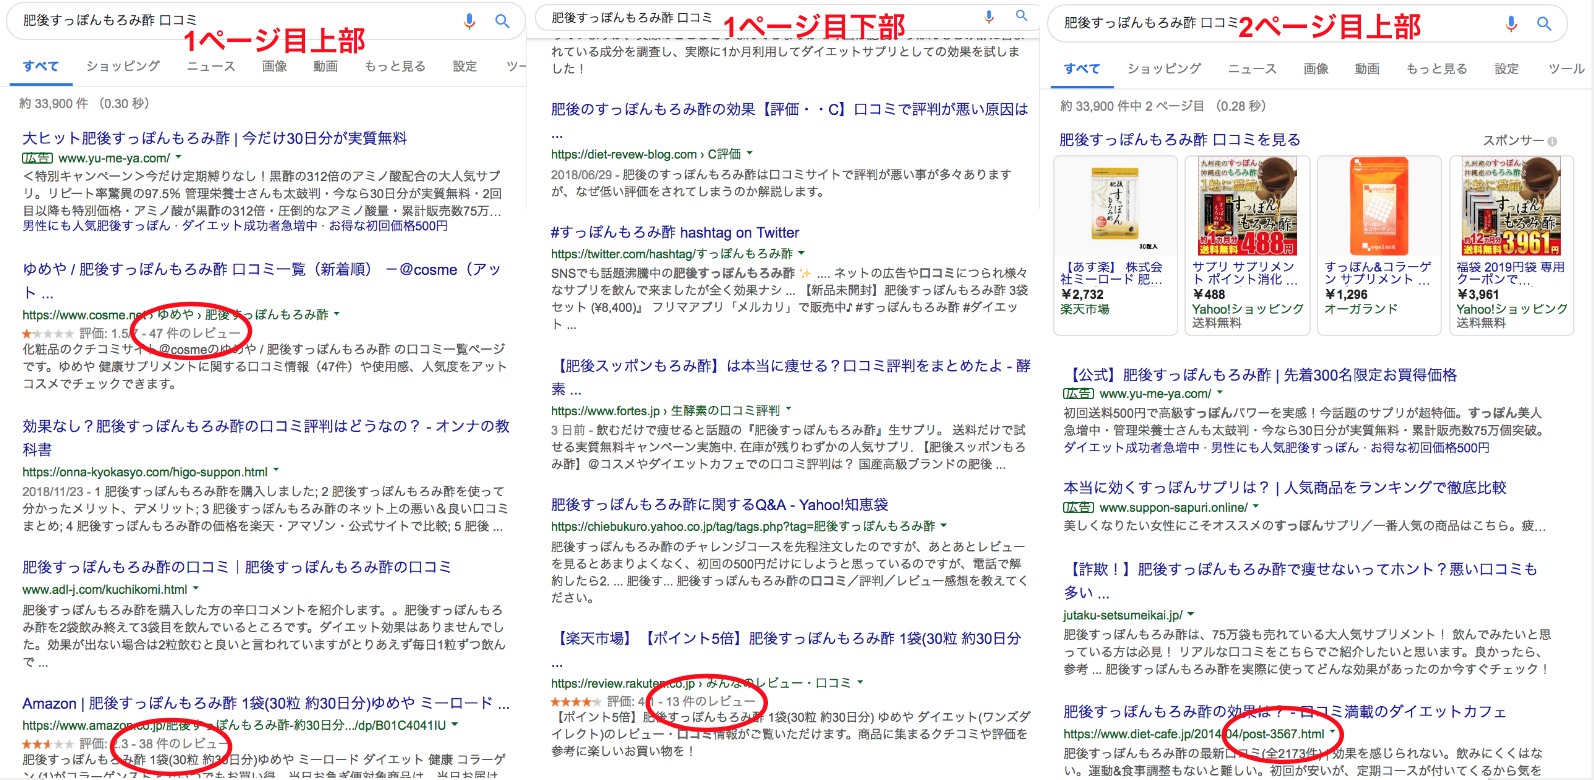Open the 【楽天市場】【ポイント5倍】 result link
The width and height of the screenshot is (1594, 780).
point(786,648)
